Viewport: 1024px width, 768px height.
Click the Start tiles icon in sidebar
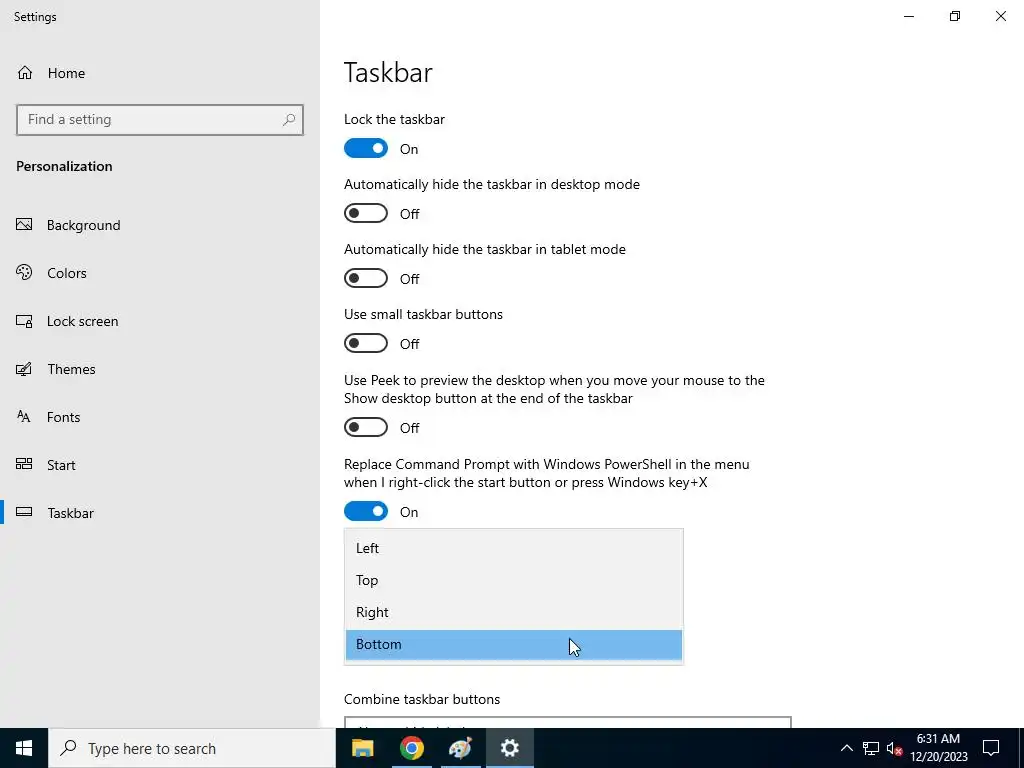coord(24,464)
